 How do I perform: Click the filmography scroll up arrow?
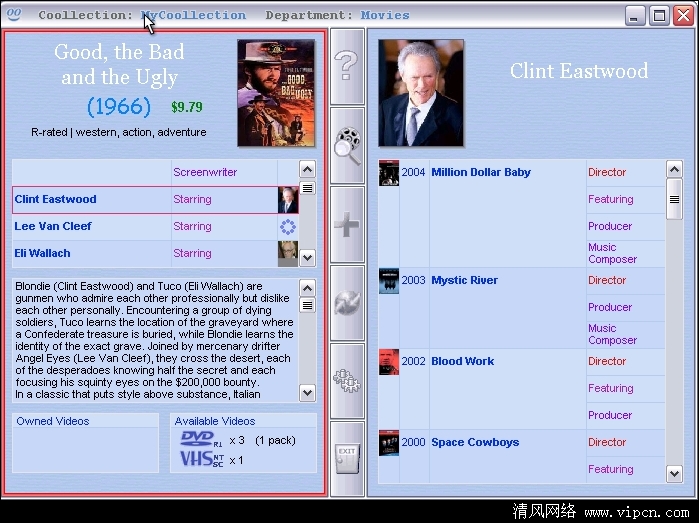[x=674, y=169]
